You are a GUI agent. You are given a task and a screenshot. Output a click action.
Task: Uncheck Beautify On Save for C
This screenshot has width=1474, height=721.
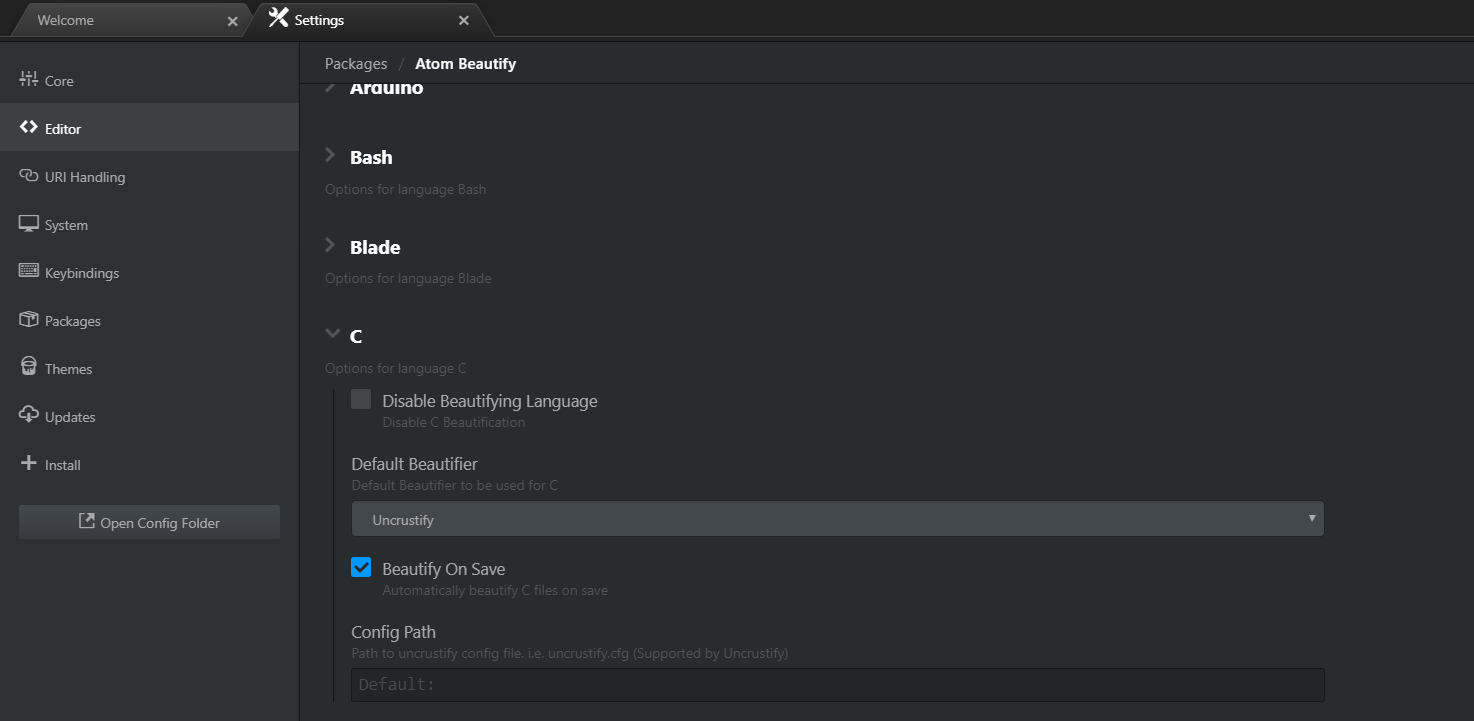coord(361,567)
